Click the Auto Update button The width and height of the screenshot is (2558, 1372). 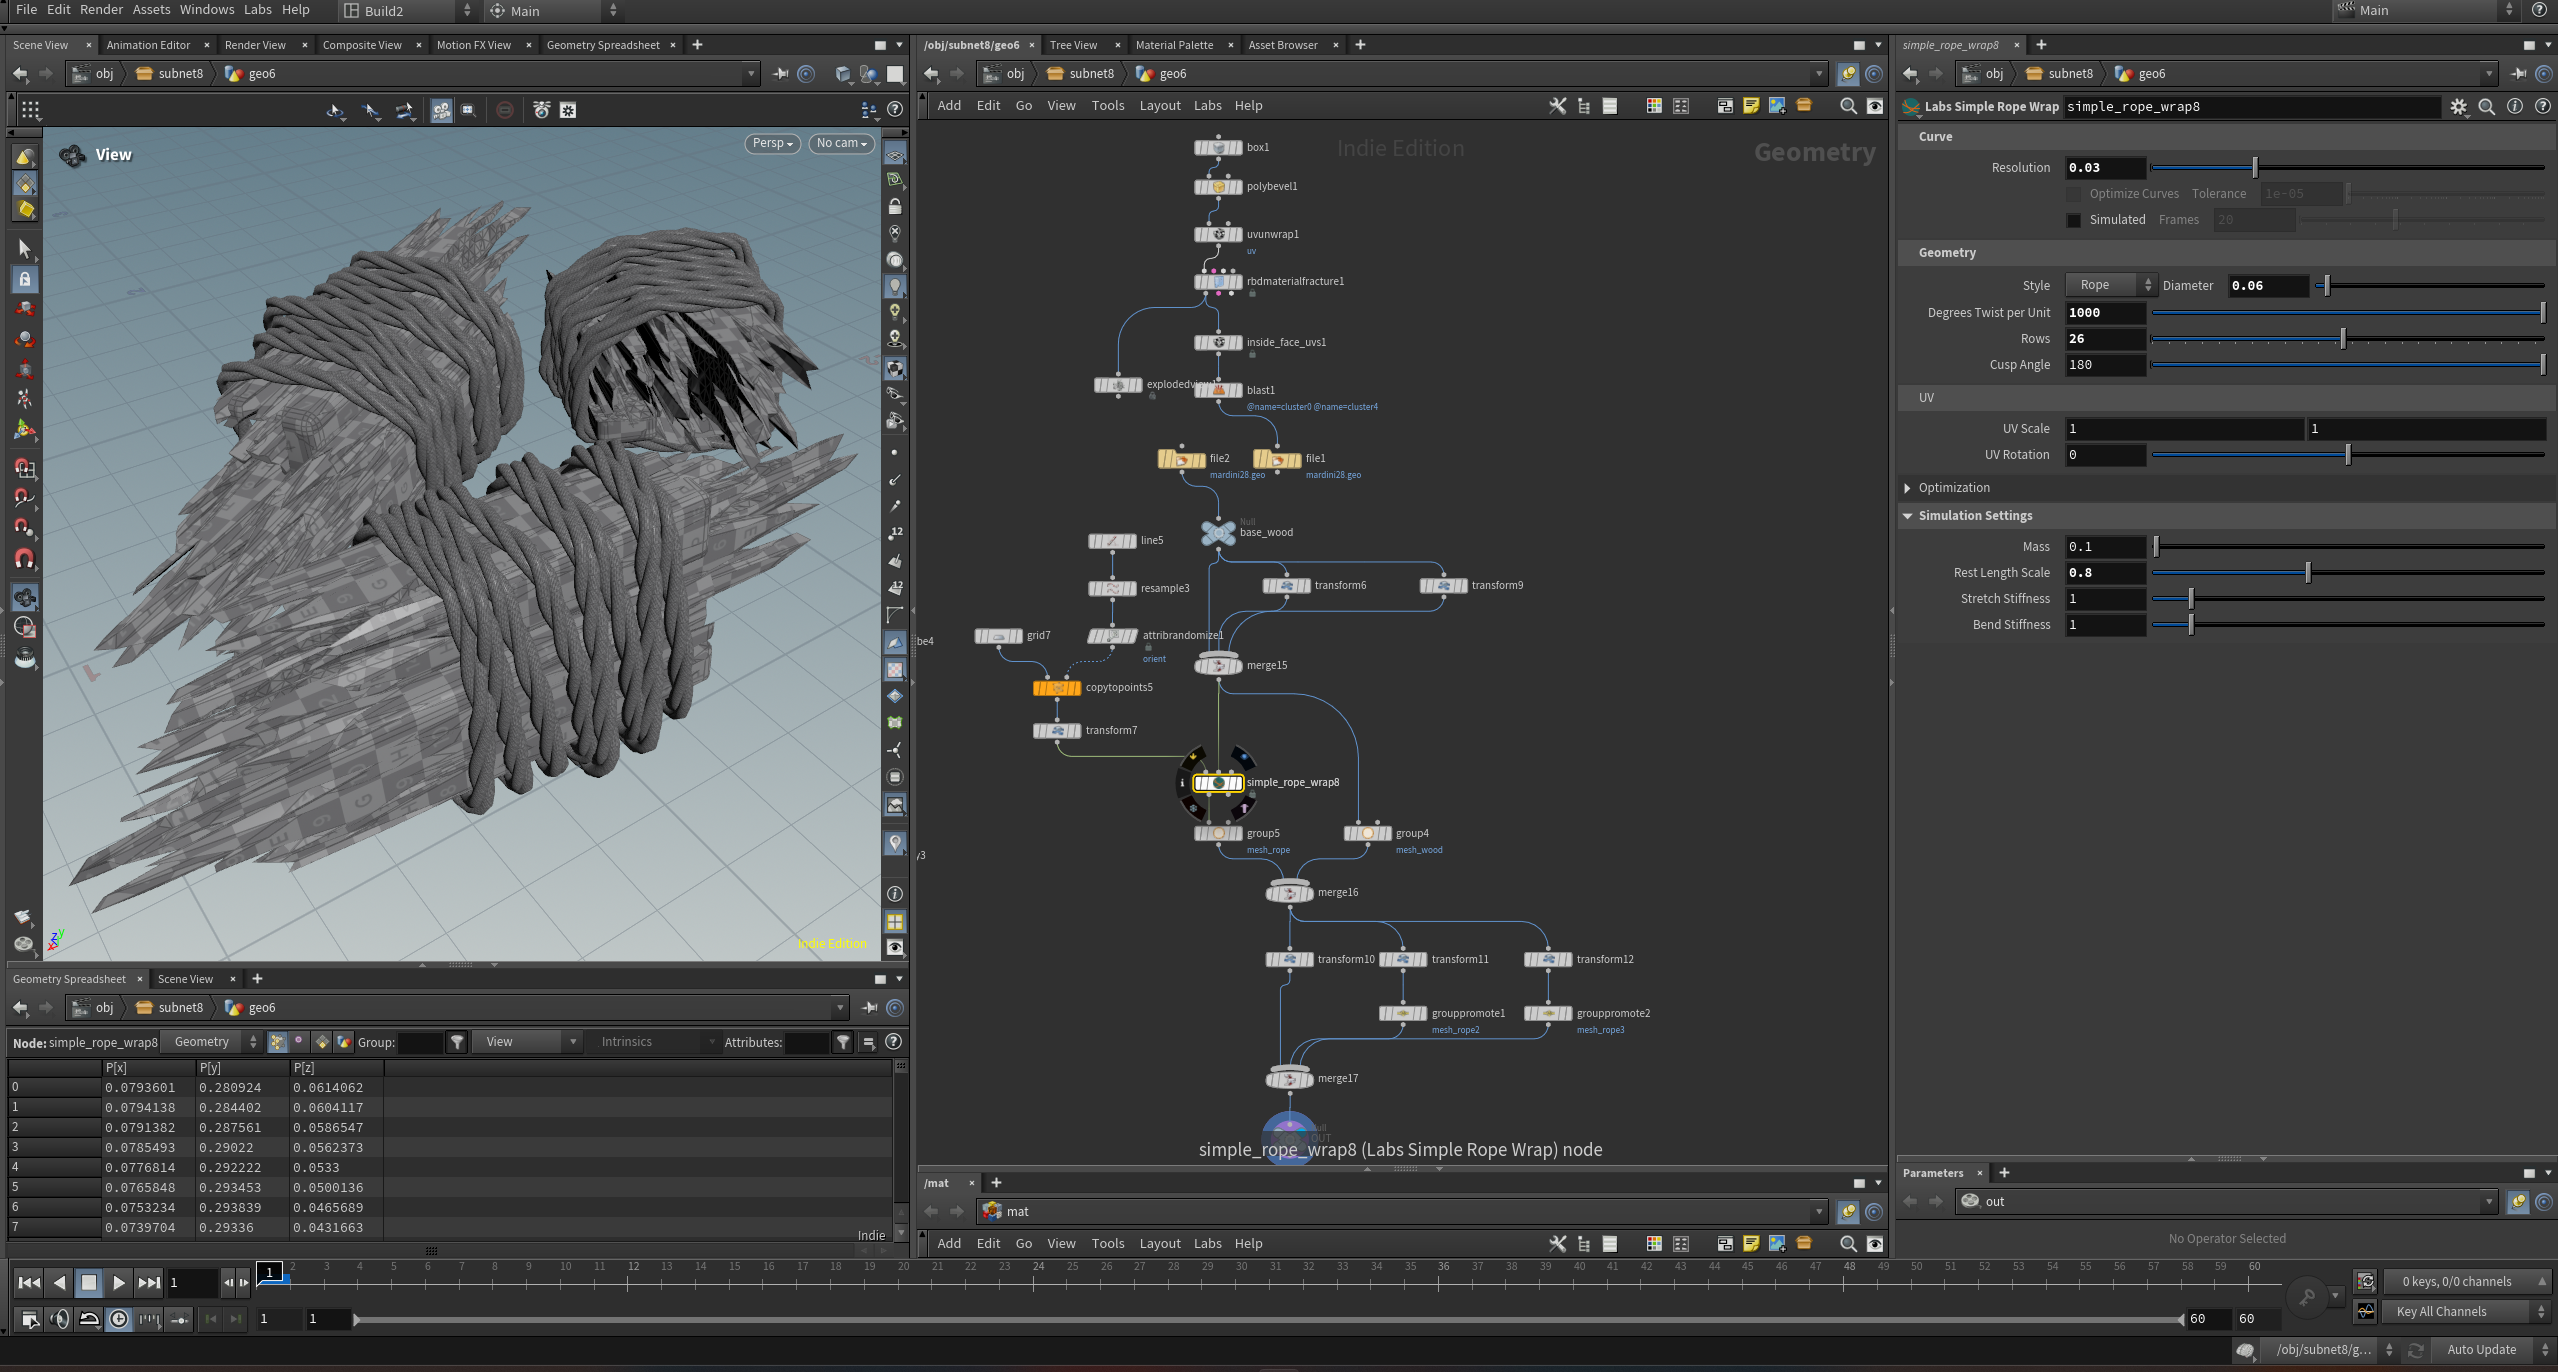tap(2482, 1350)
